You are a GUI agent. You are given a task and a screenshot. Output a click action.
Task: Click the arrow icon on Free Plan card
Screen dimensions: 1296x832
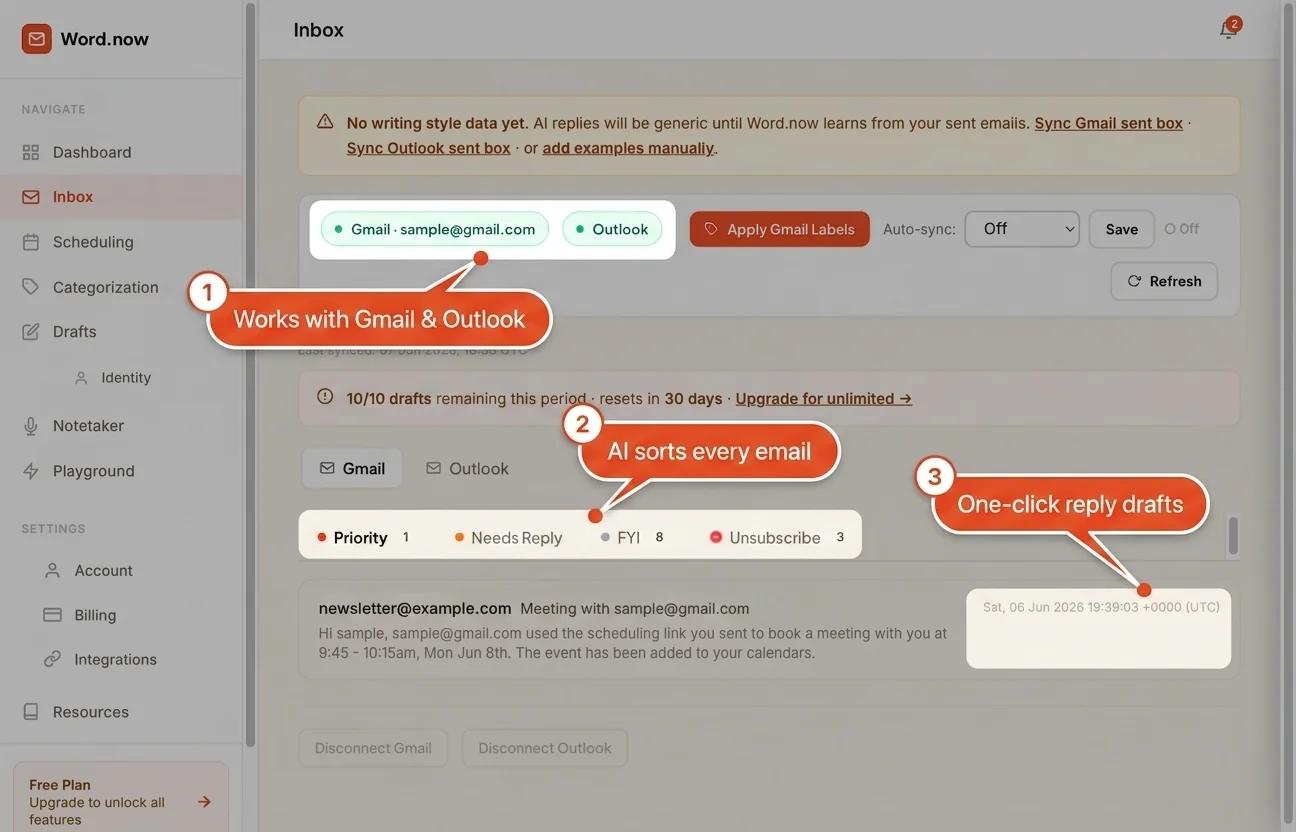(x=204, y=802)
